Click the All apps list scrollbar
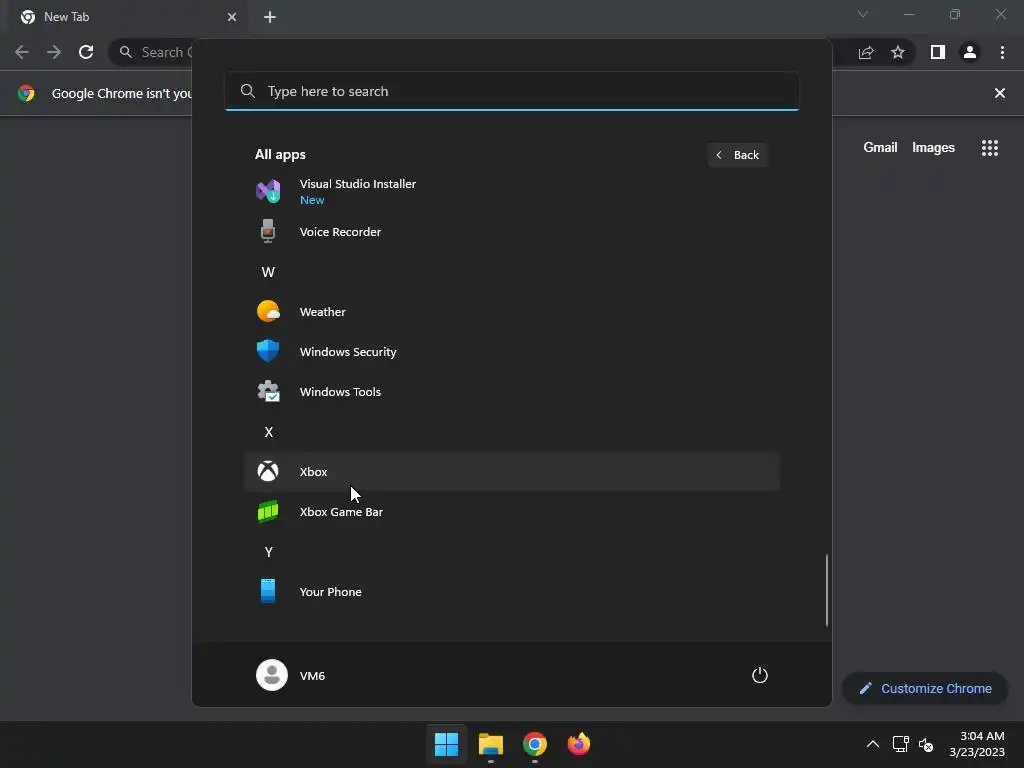 coord(827,590)
